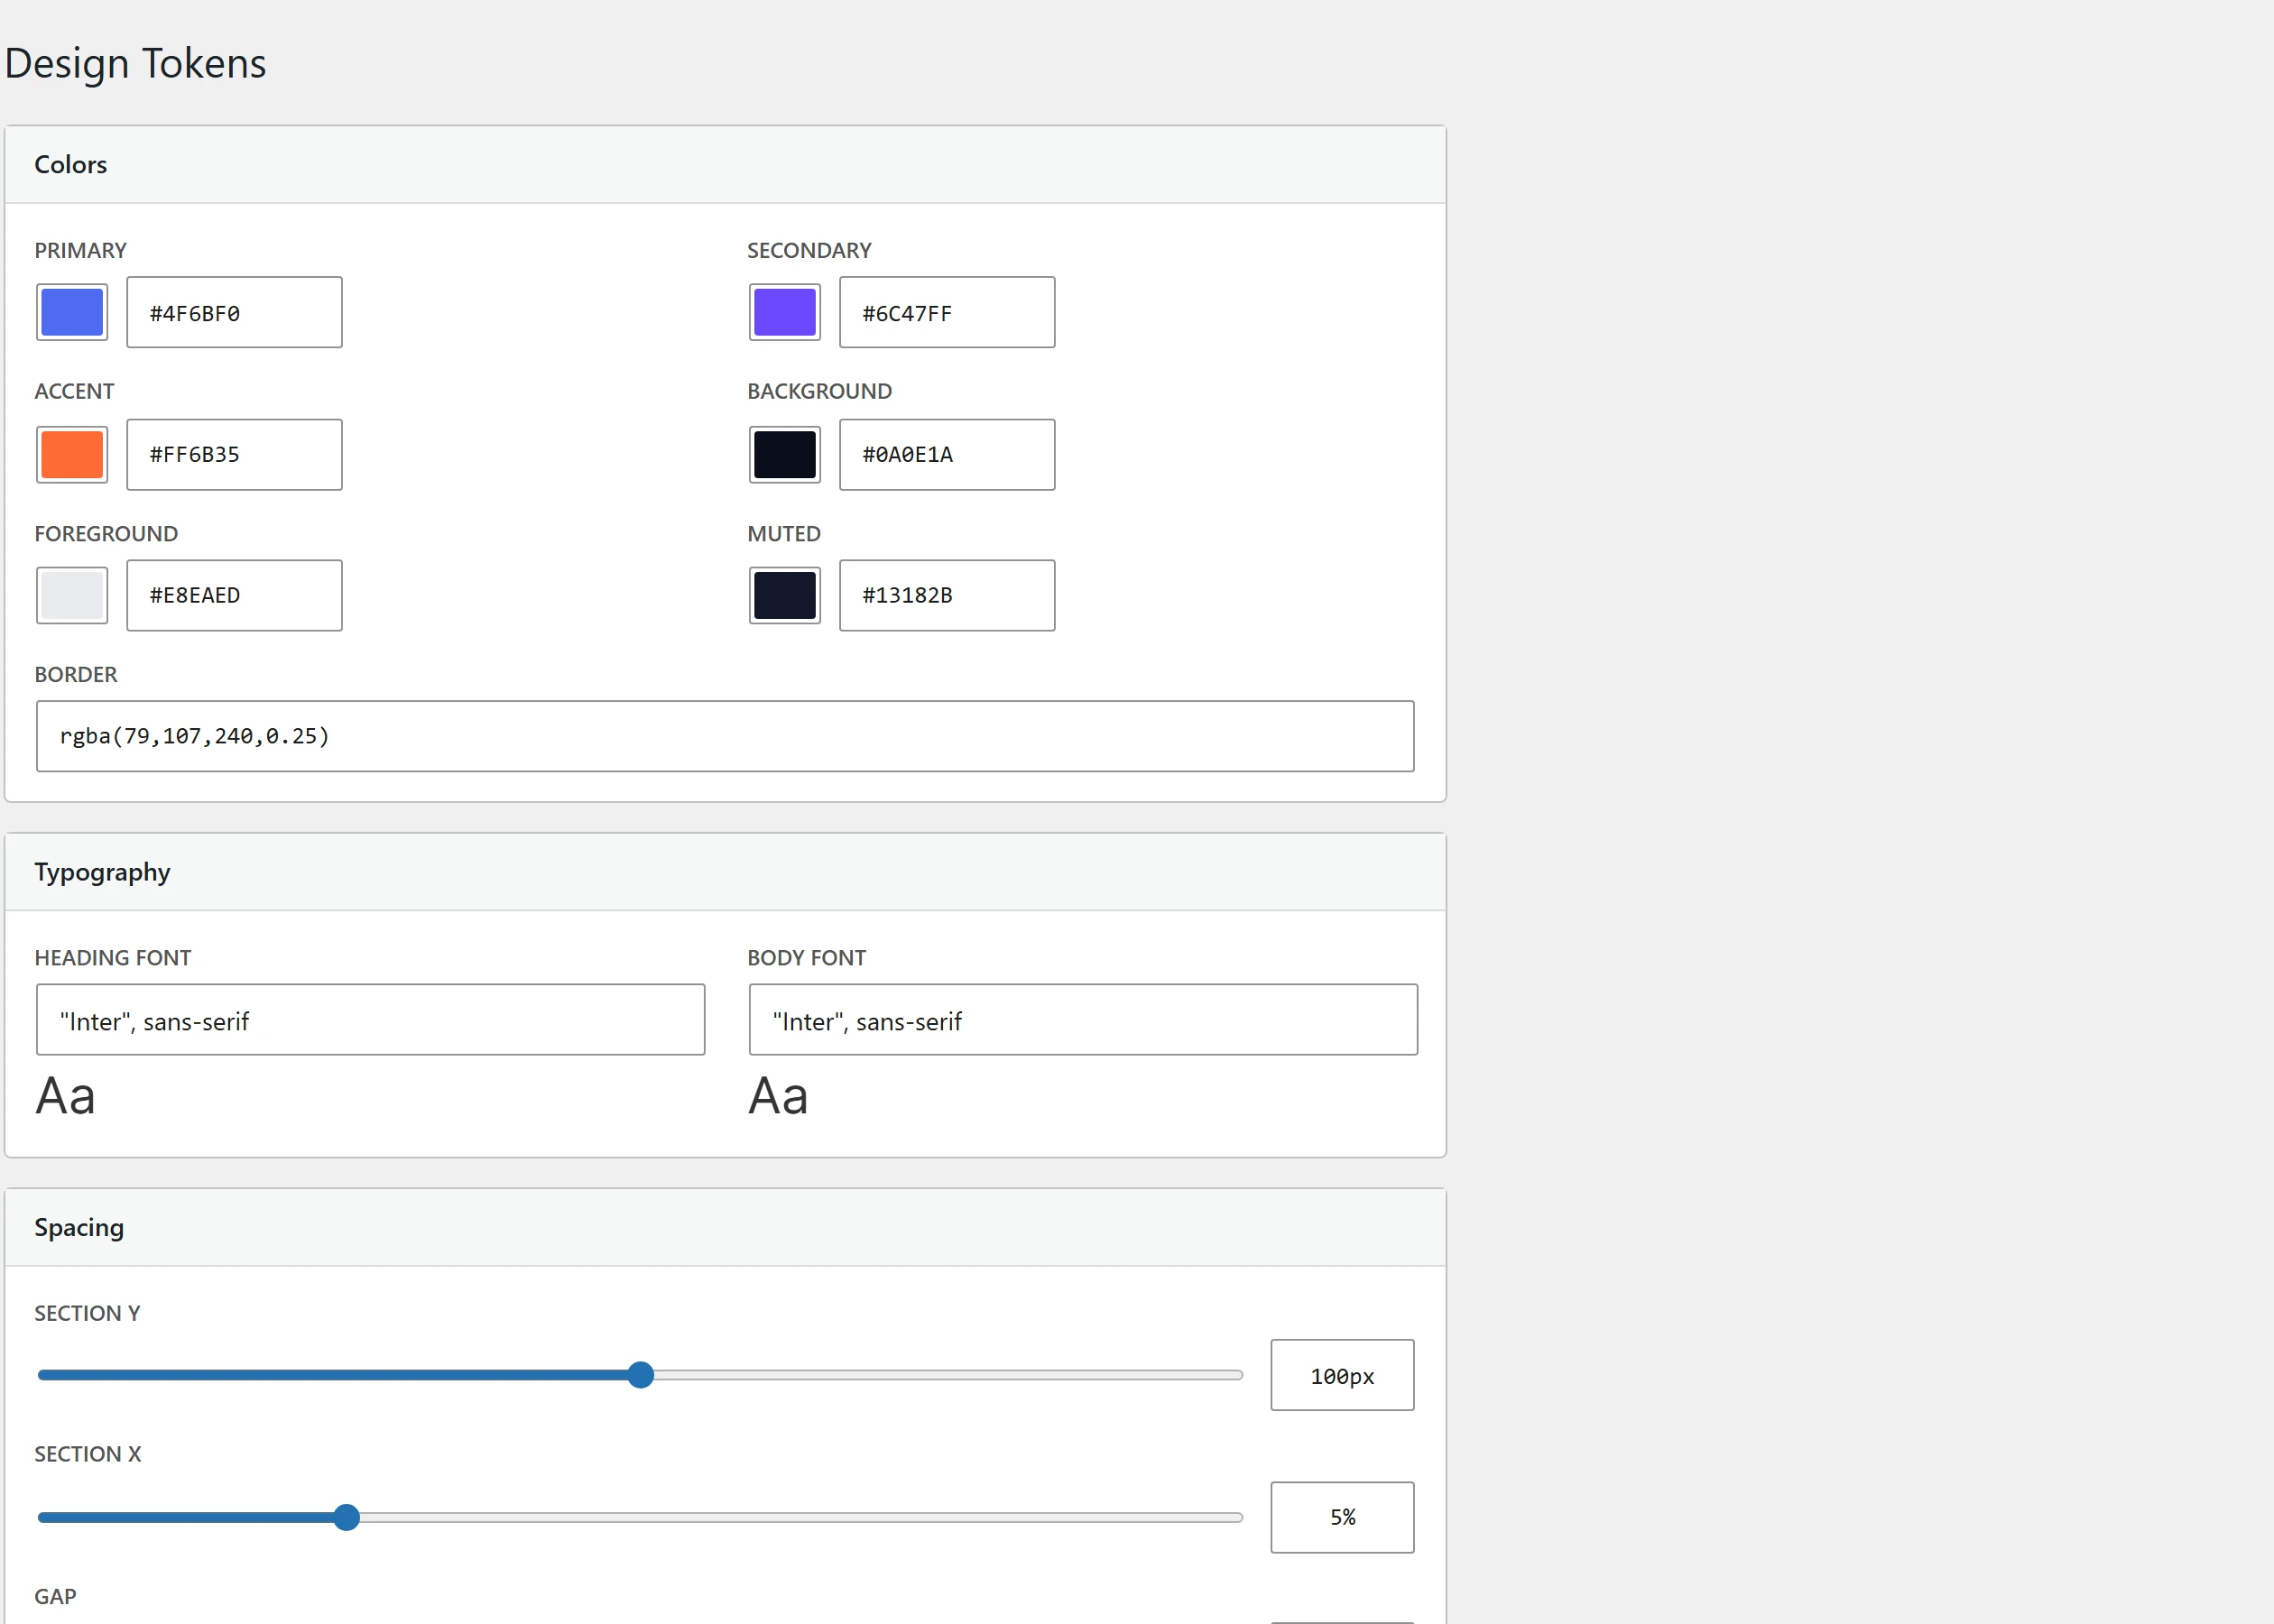Click the Foreground hex field #E8EAED

234,595
